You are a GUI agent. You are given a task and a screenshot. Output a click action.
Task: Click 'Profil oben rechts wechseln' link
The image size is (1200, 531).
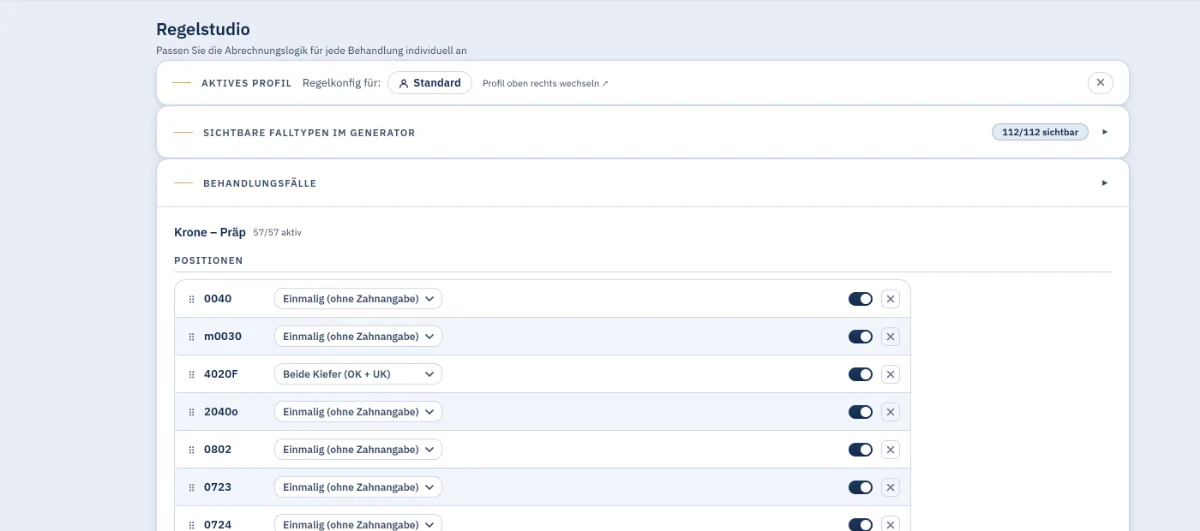point(545,83)
